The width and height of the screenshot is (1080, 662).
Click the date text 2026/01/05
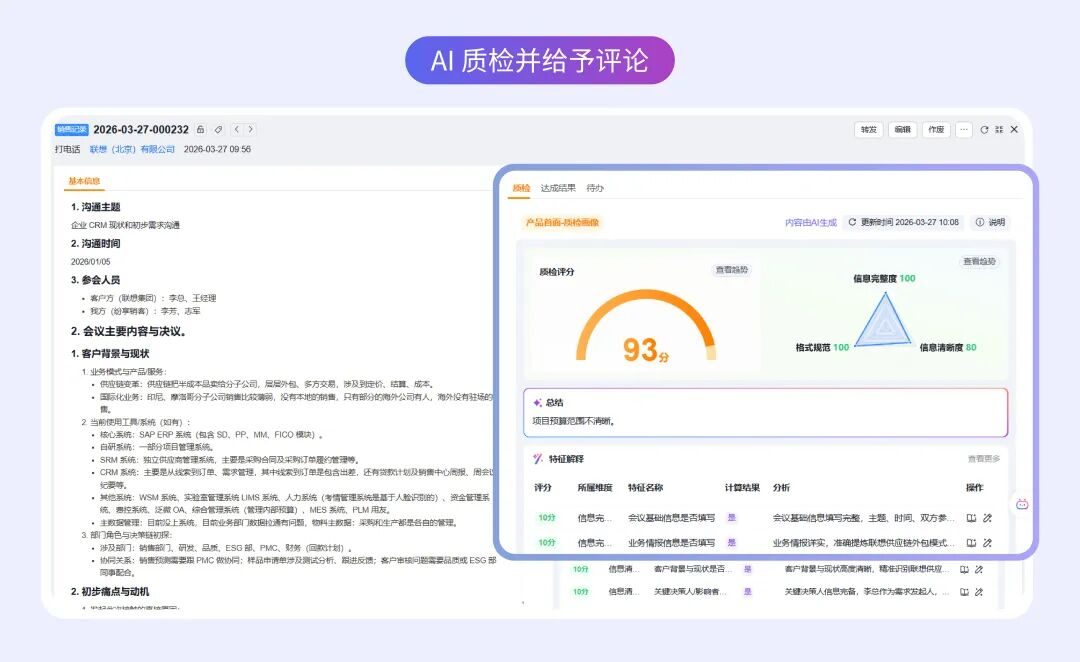[90, 262]
